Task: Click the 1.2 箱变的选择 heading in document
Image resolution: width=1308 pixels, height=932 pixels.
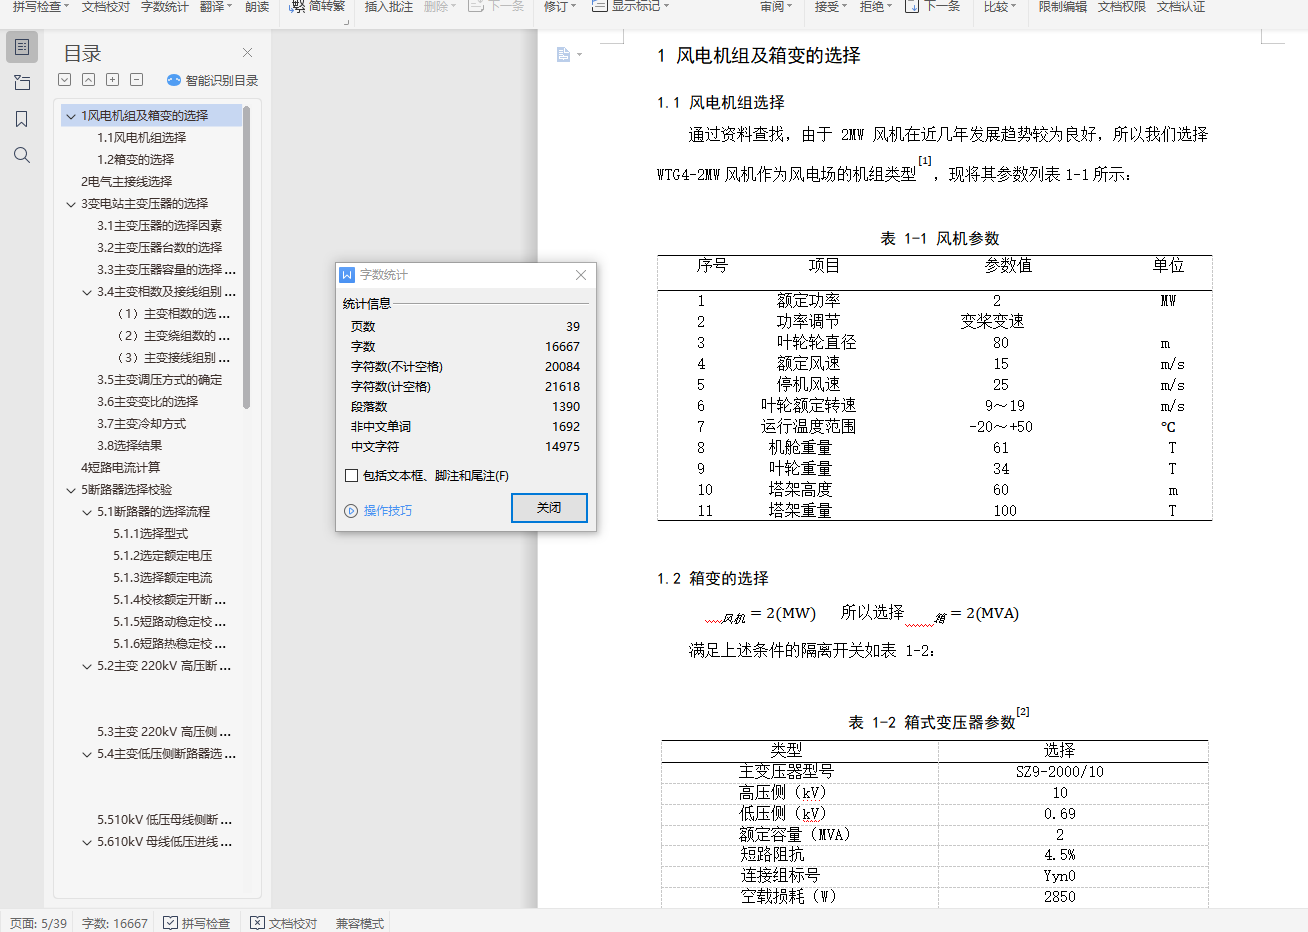Action: pyautogui.click(x=713, y=579)
